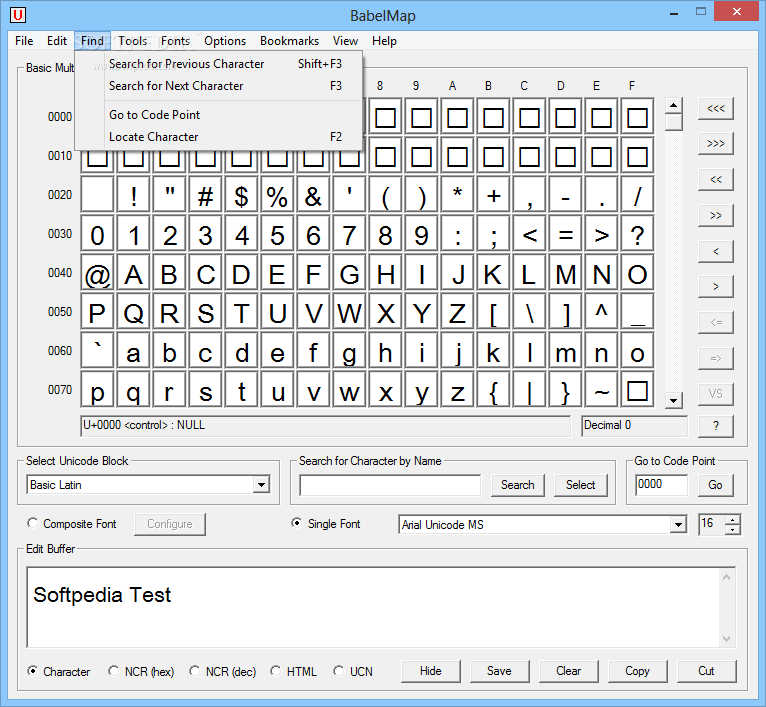766x707 pixels.
Task: Select the ^ caret character cell
Action: 601,313
